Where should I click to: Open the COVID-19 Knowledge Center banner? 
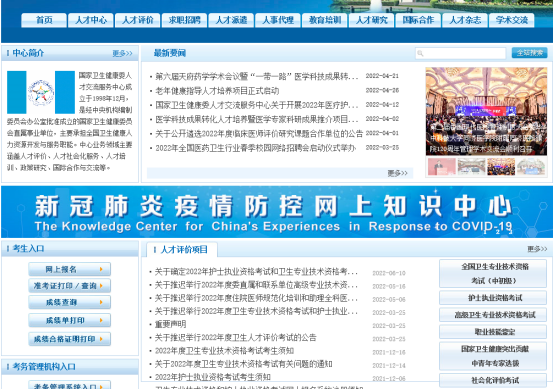click(276, 212)
